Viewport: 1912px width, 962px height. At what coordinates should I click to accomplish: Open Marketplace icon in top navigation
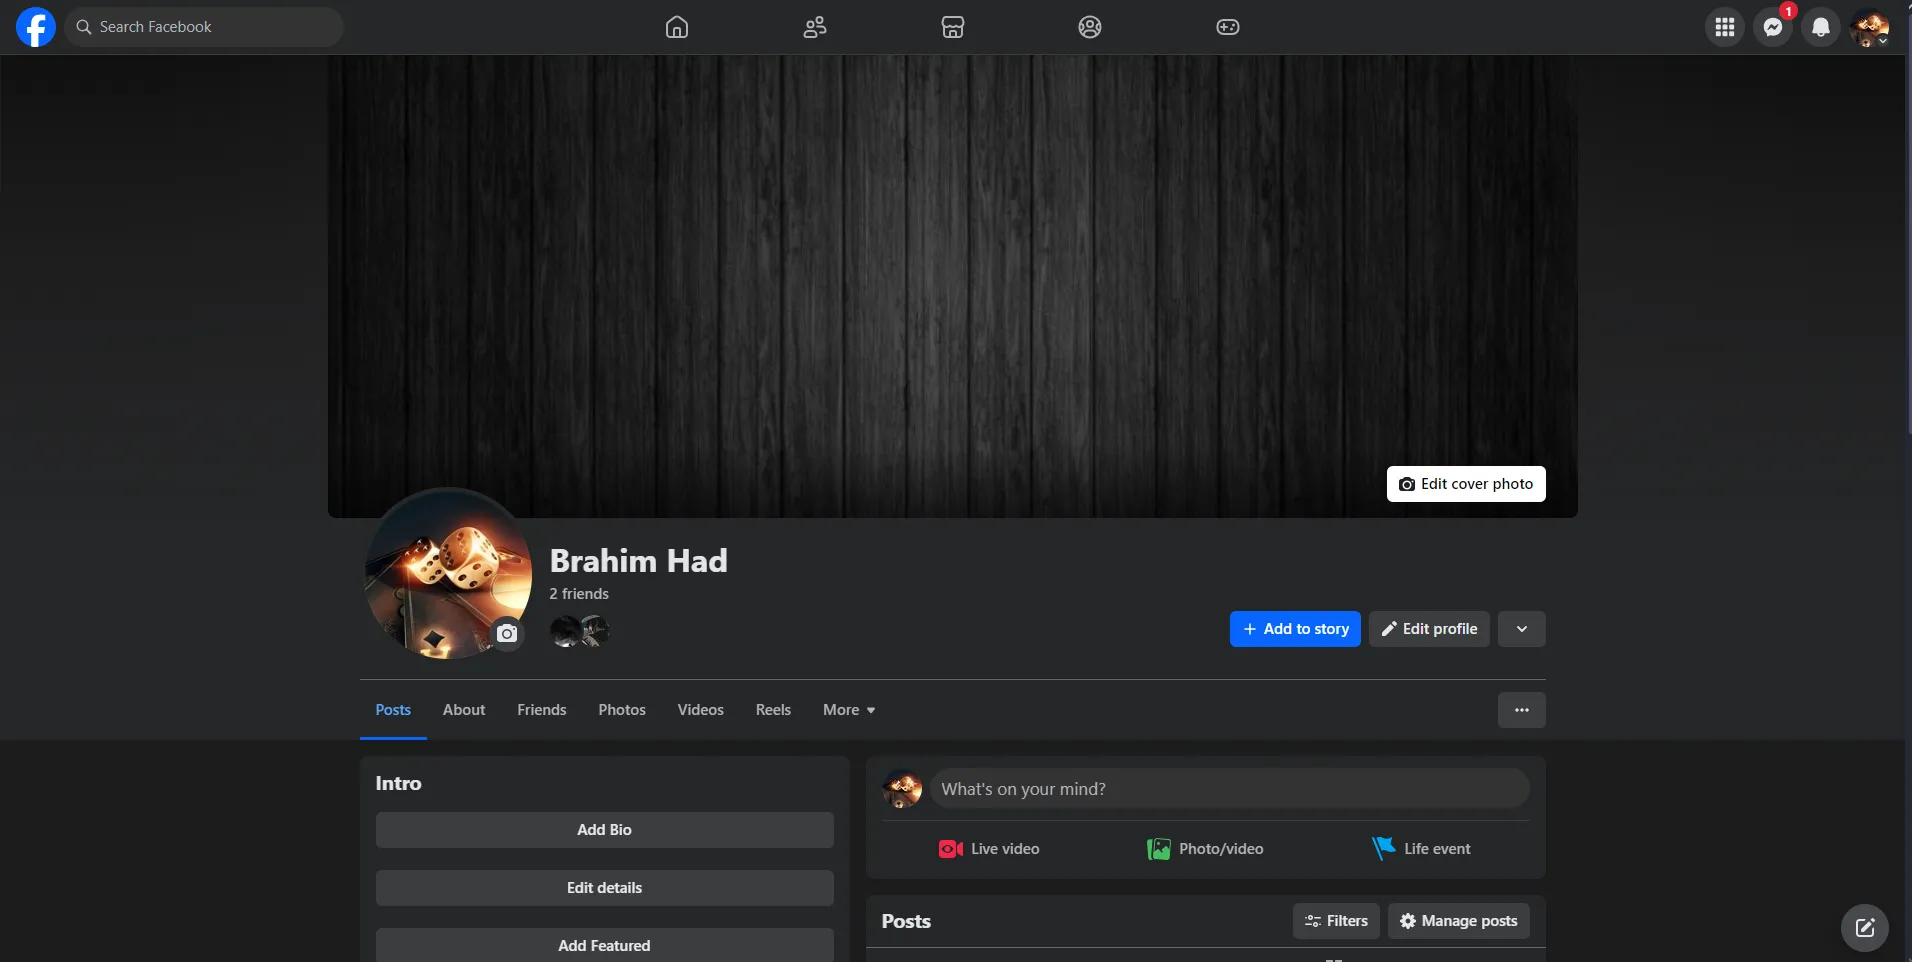click(953, 27)
